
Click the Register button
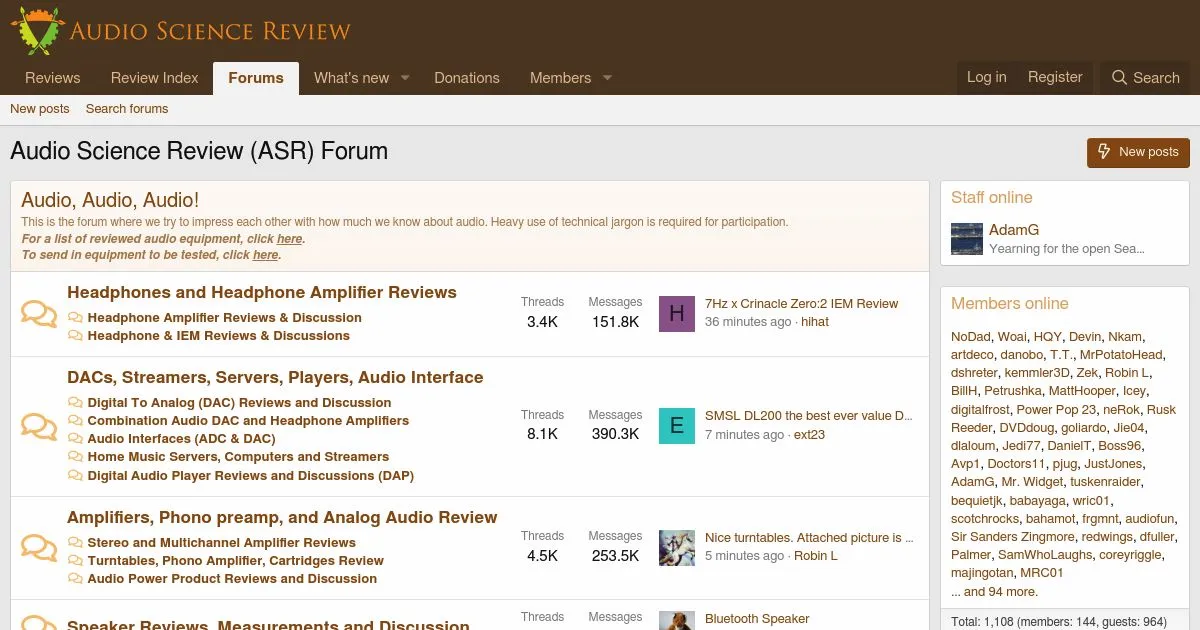[1055, 77]
